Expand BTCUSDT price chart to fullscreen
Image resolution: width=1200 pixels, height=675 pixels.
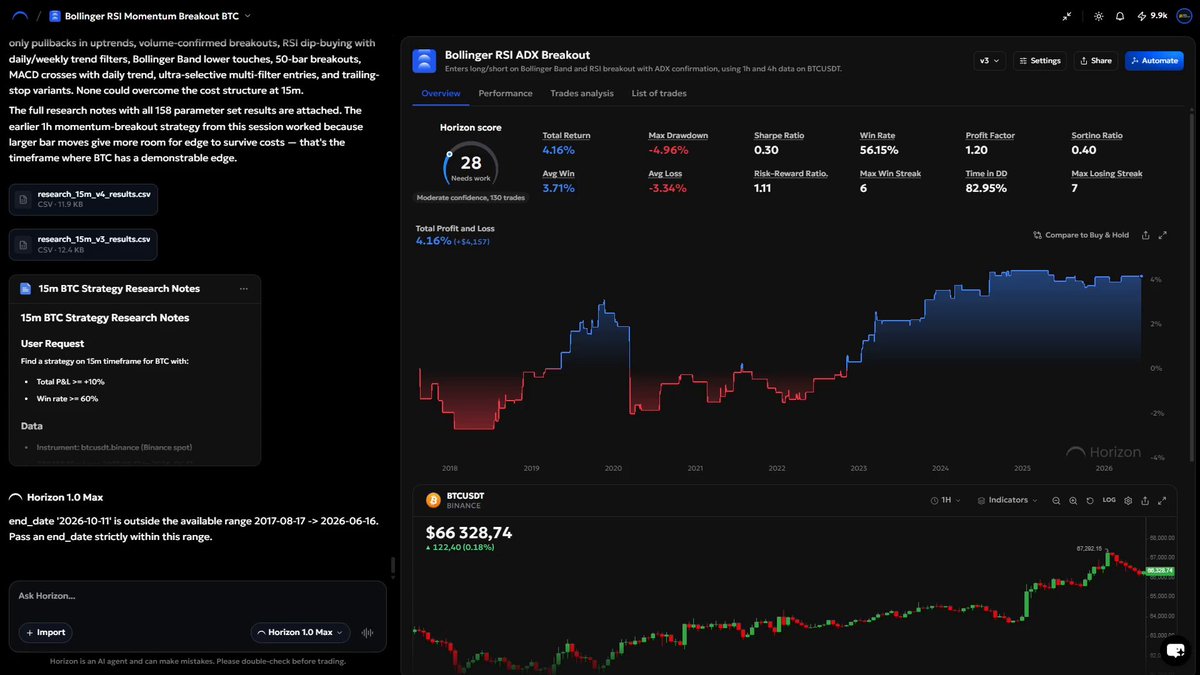tap(1162, 500)
